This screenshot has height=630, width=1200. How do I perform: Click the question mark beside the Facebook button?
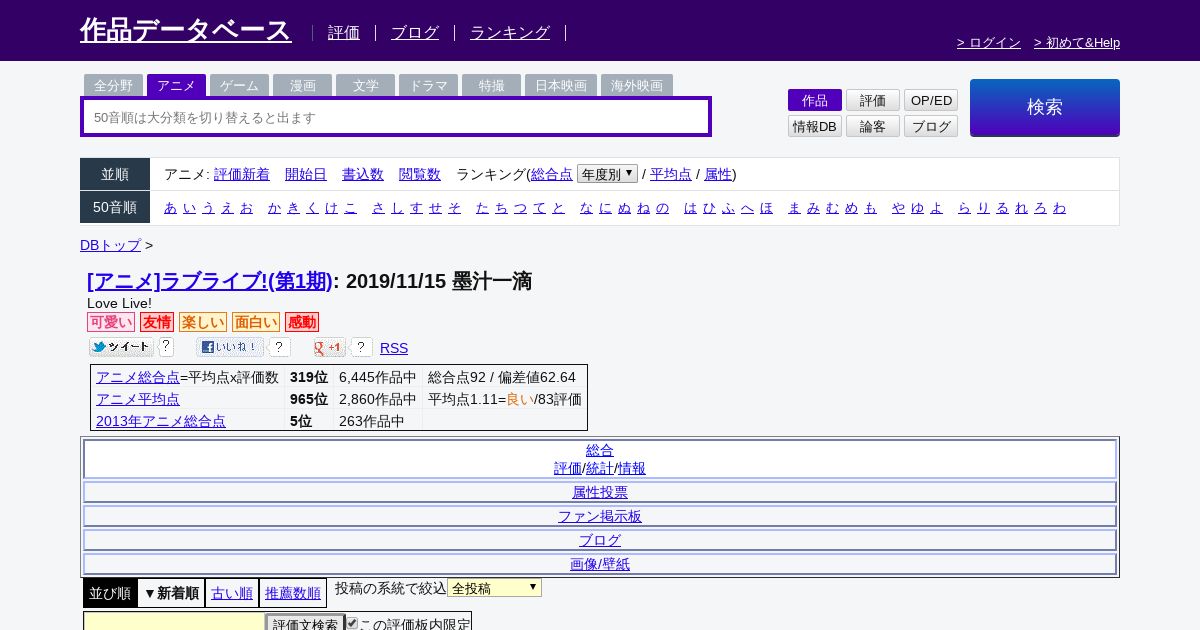click(x=280, y=347)
